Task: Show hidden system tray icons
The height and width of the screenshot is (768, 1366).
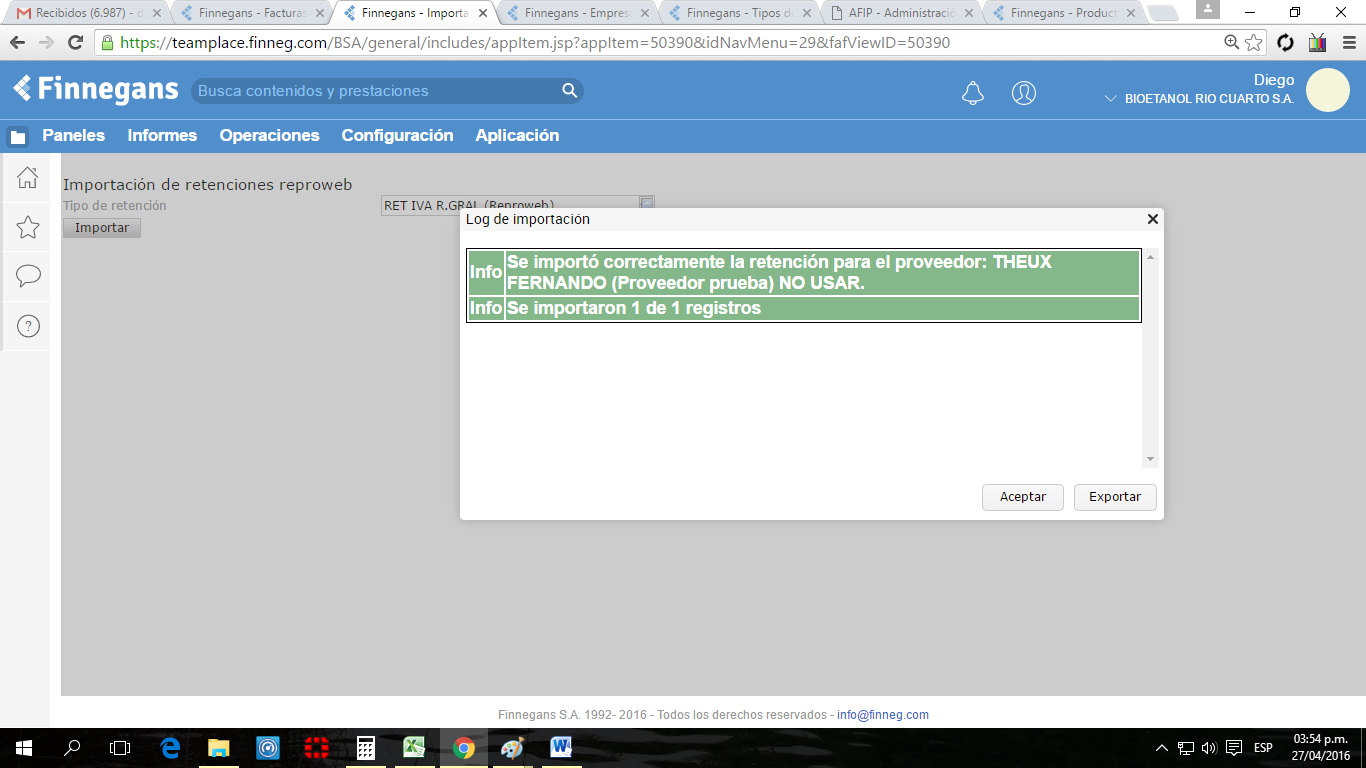Action: click(x=1162, y=748)
